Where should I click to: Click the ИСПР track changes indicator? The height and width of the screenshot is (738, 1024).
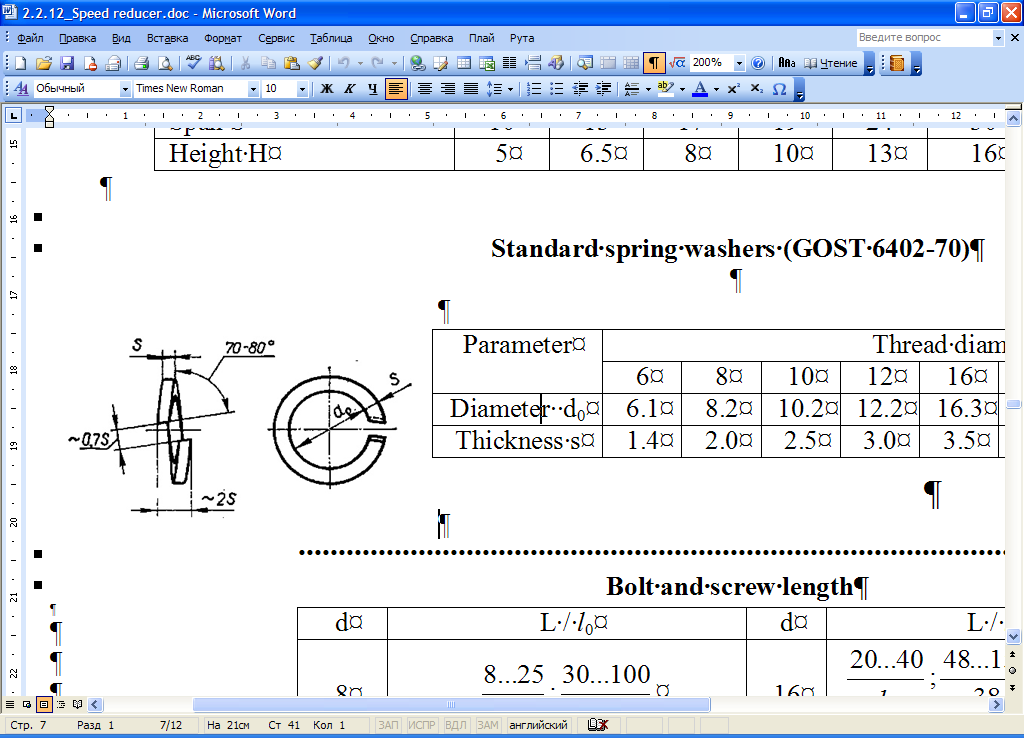[422, 725]
